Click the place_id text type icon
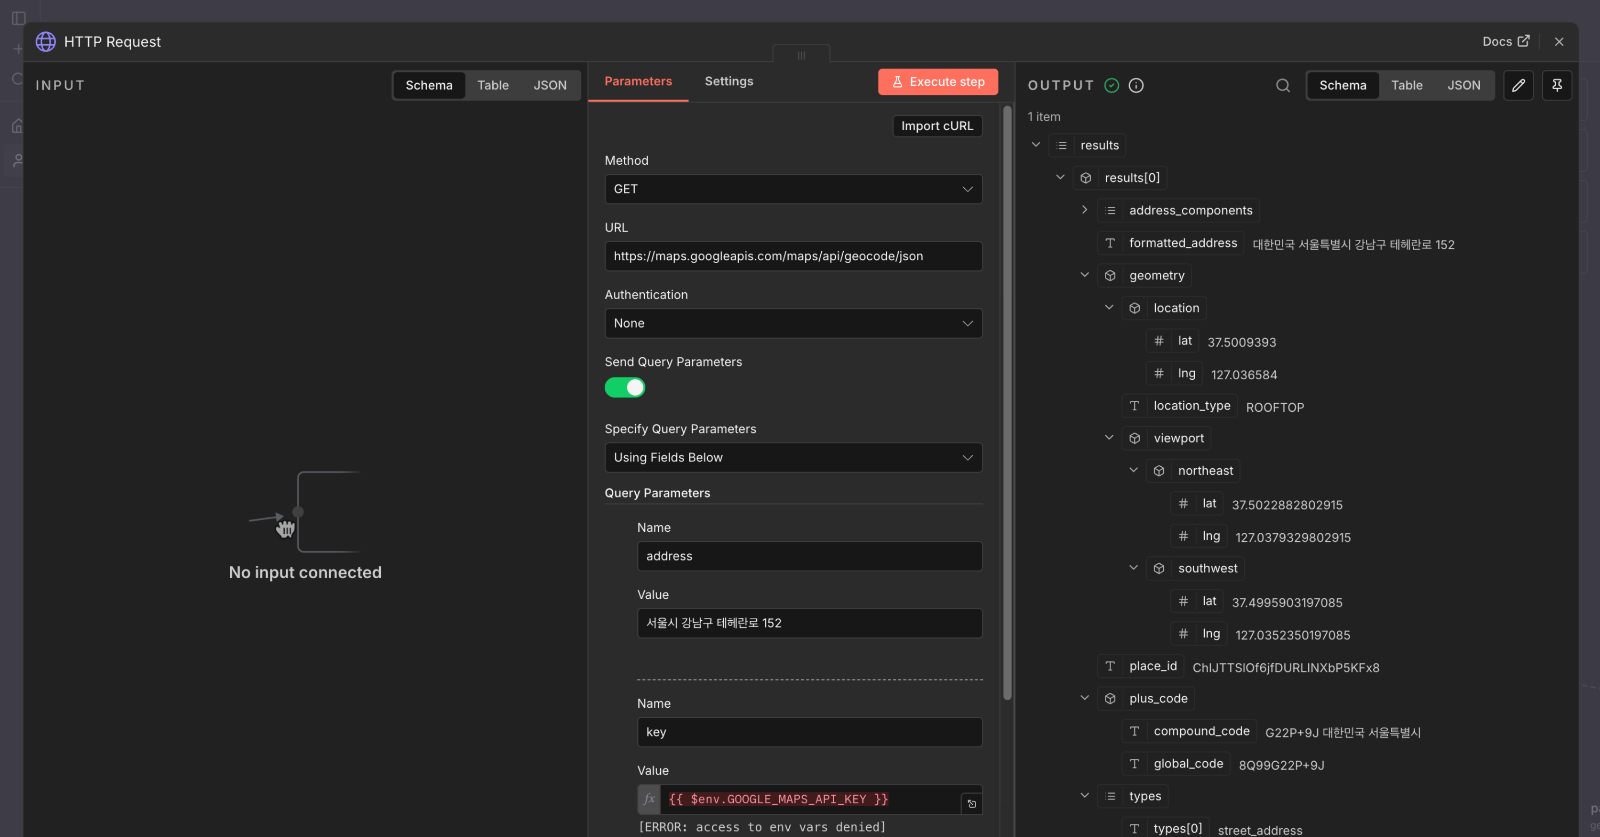 1110,666
